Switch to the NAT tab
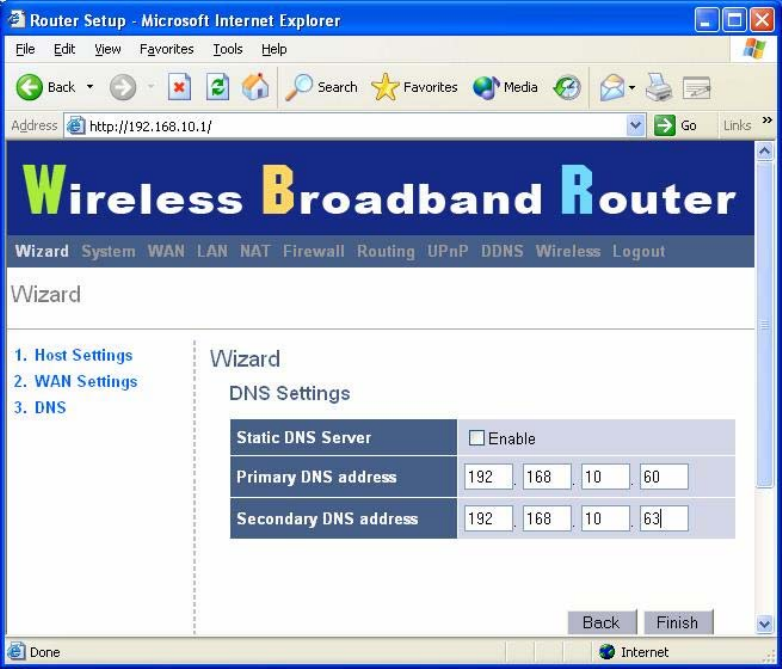This screenshot has width=782, height=669. coord(255,251)
